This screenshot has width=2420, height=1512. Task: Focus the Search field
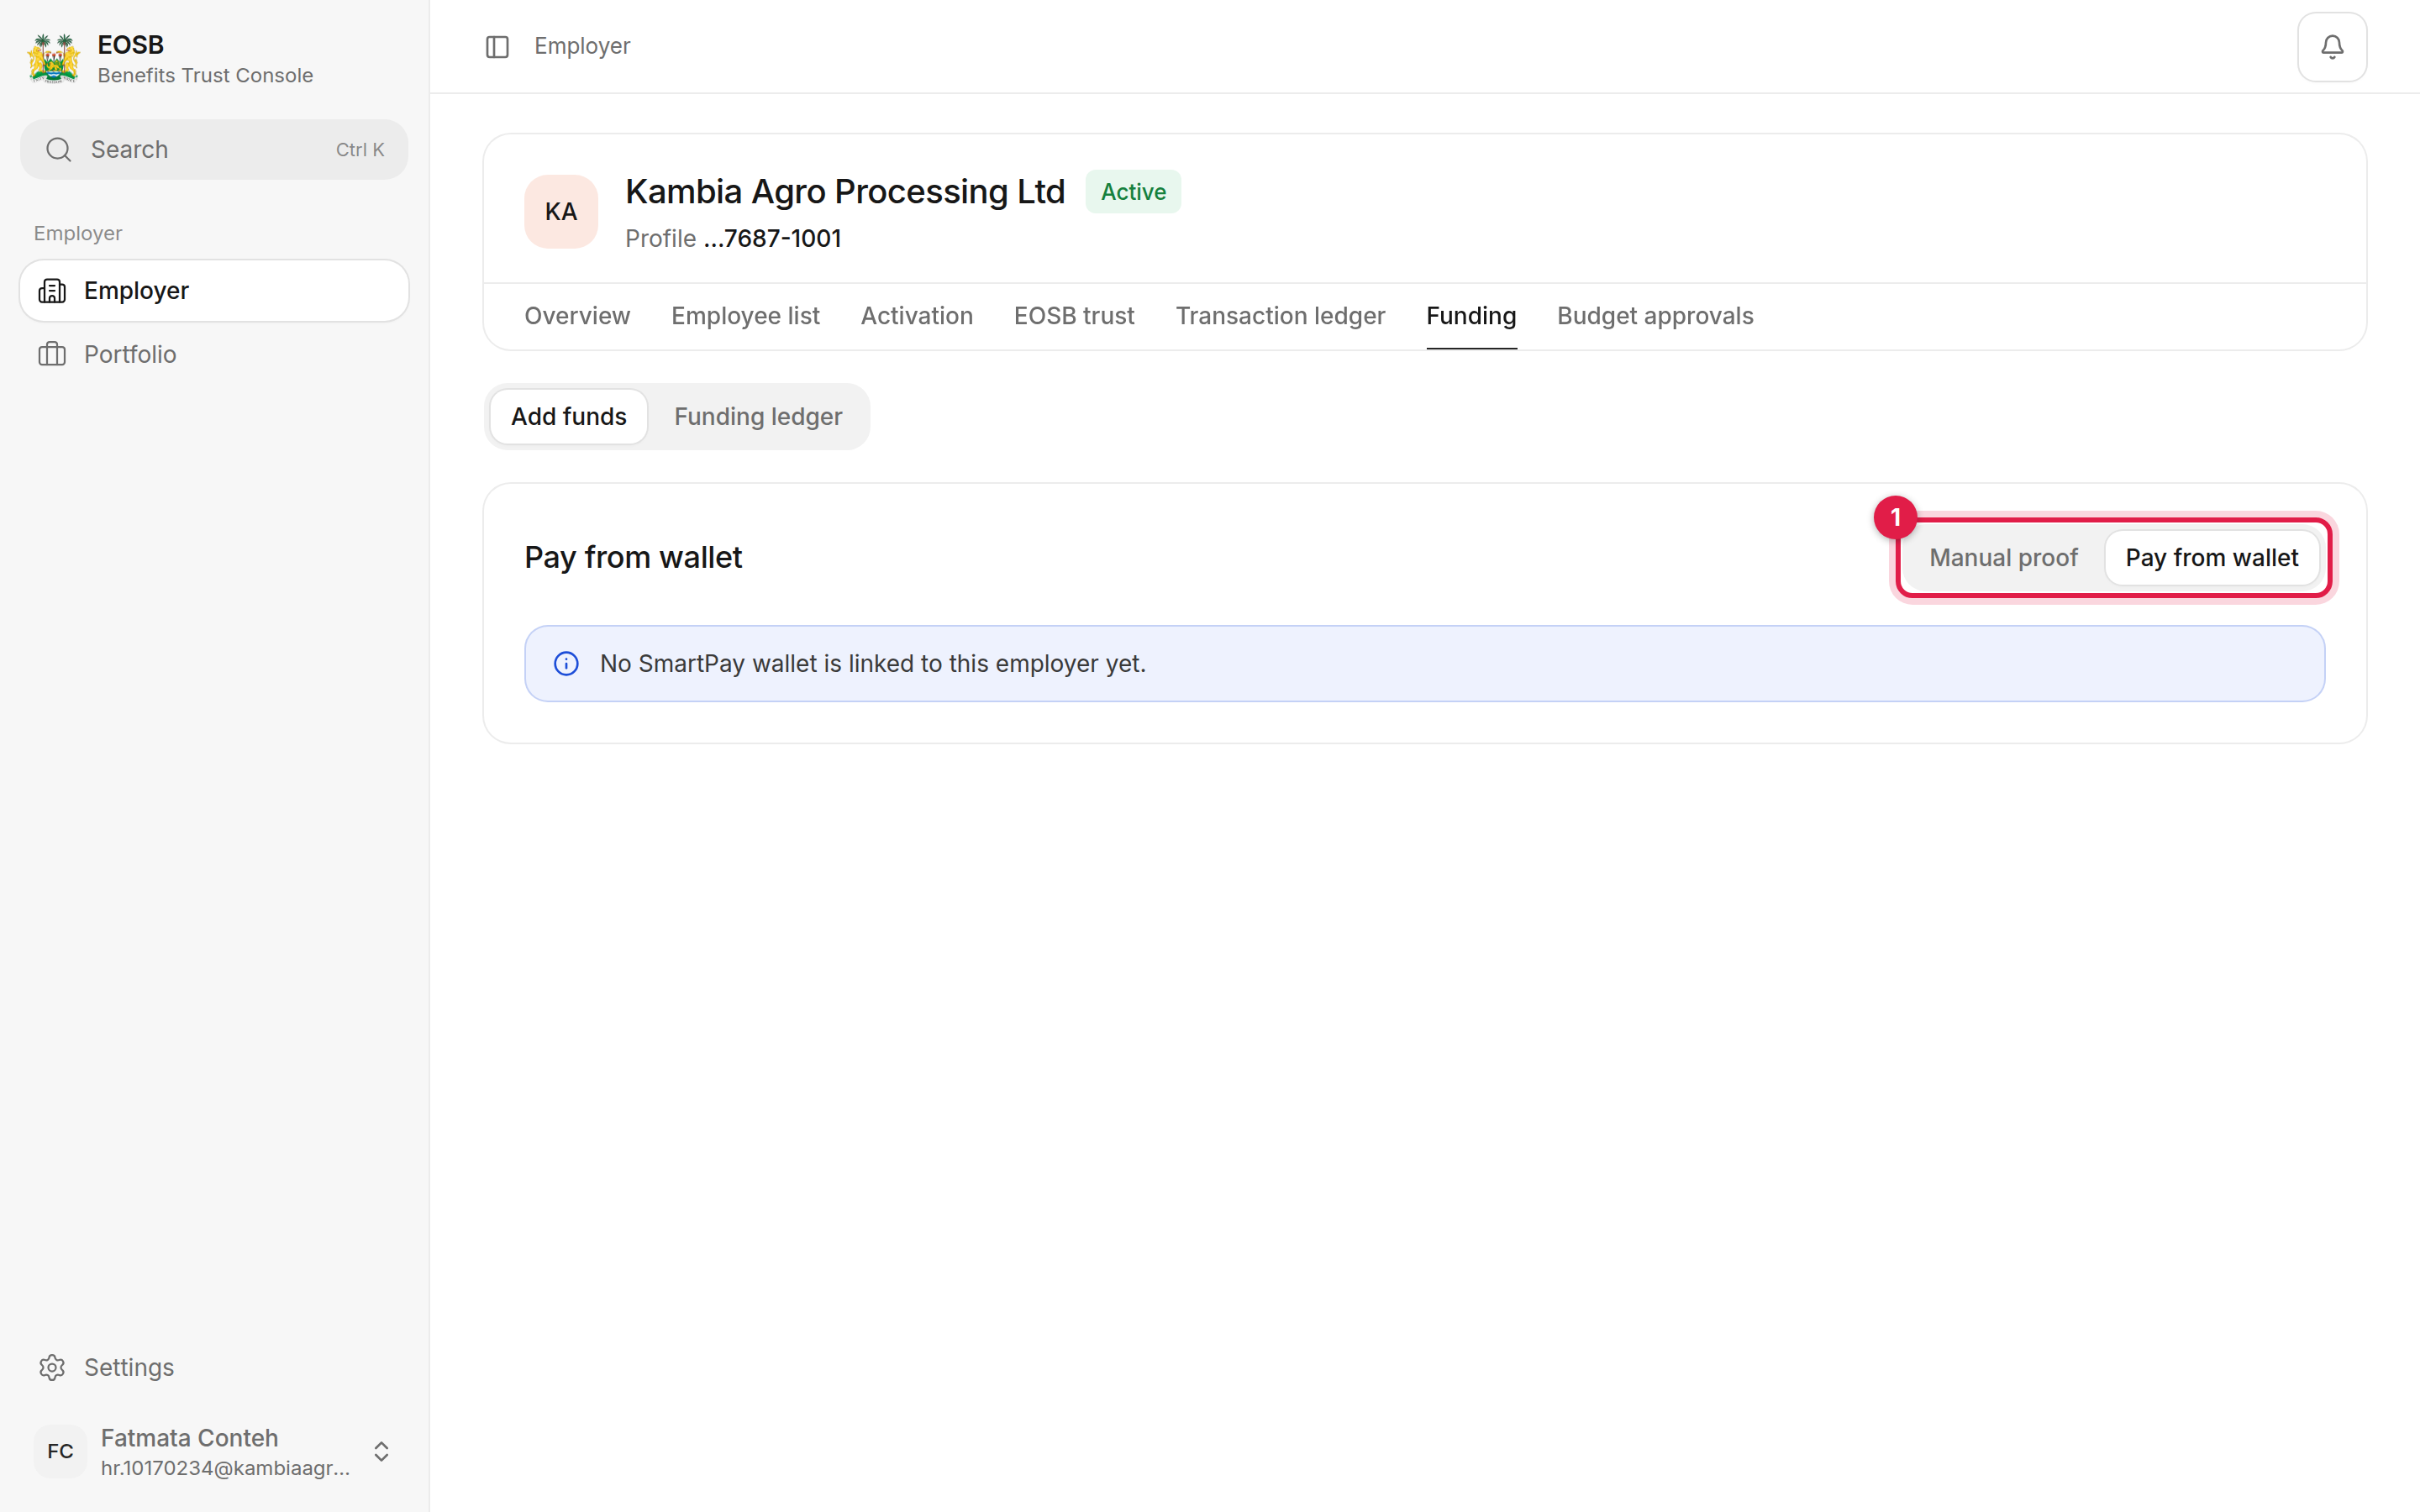tap(214, 150)
